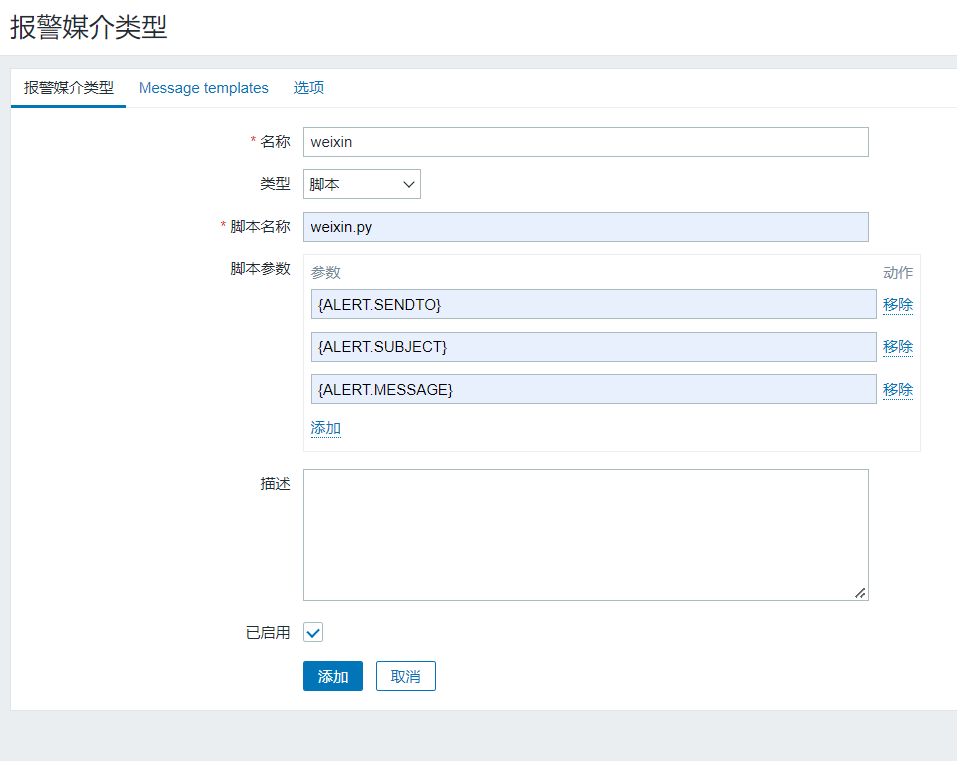Select the 报警媒介类型 tab
The image size is (957, 761).
tap(68, 88)
